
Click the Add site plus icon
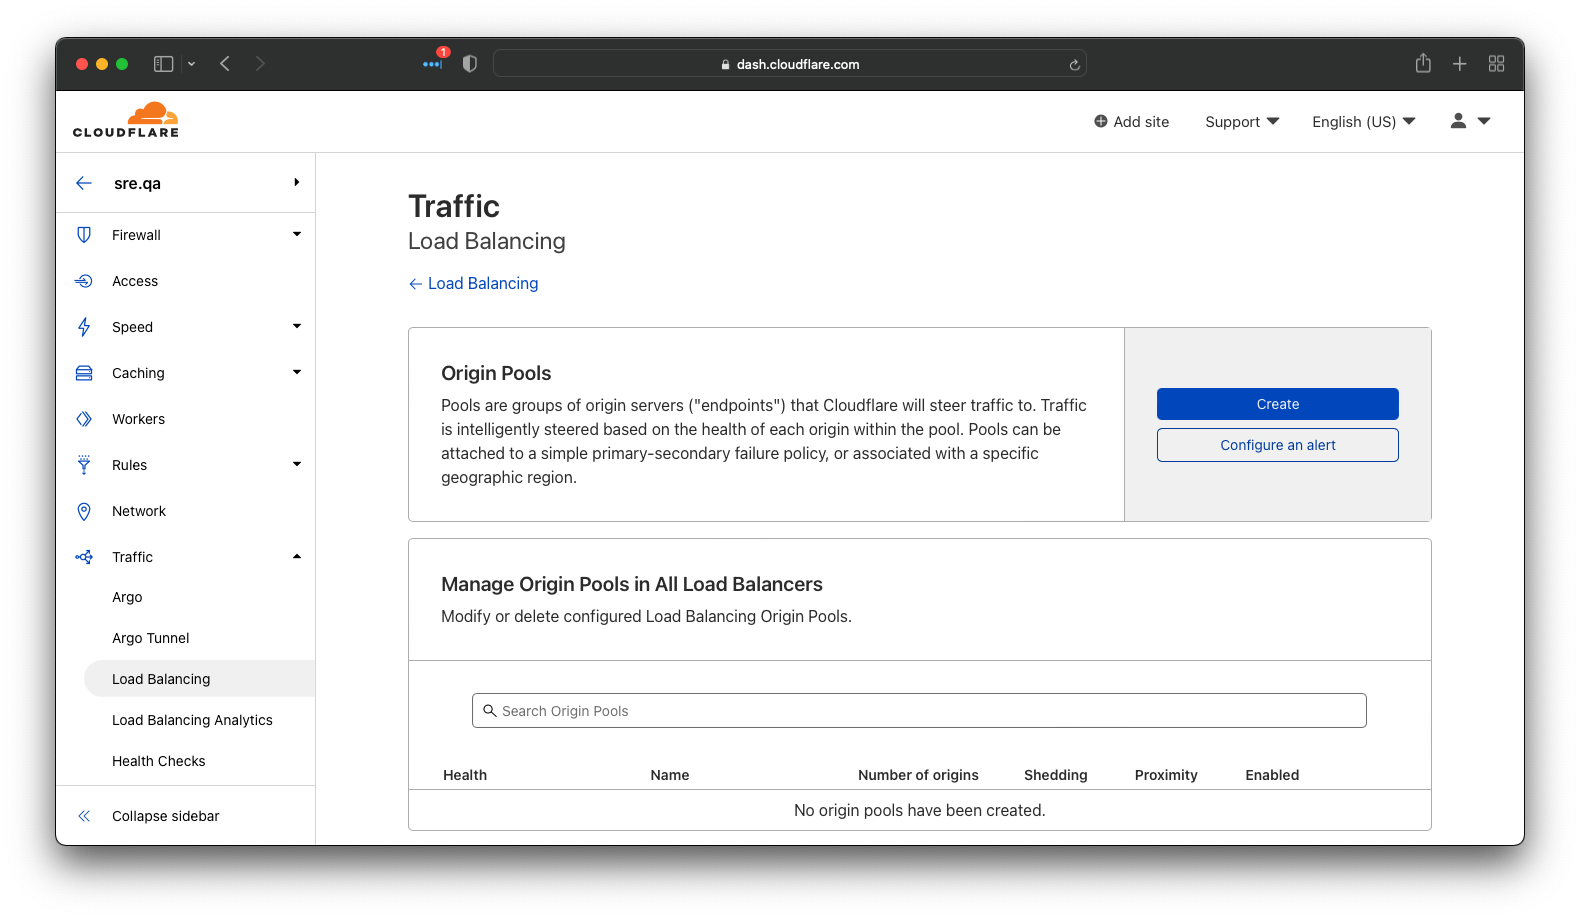pos(1100,121)
